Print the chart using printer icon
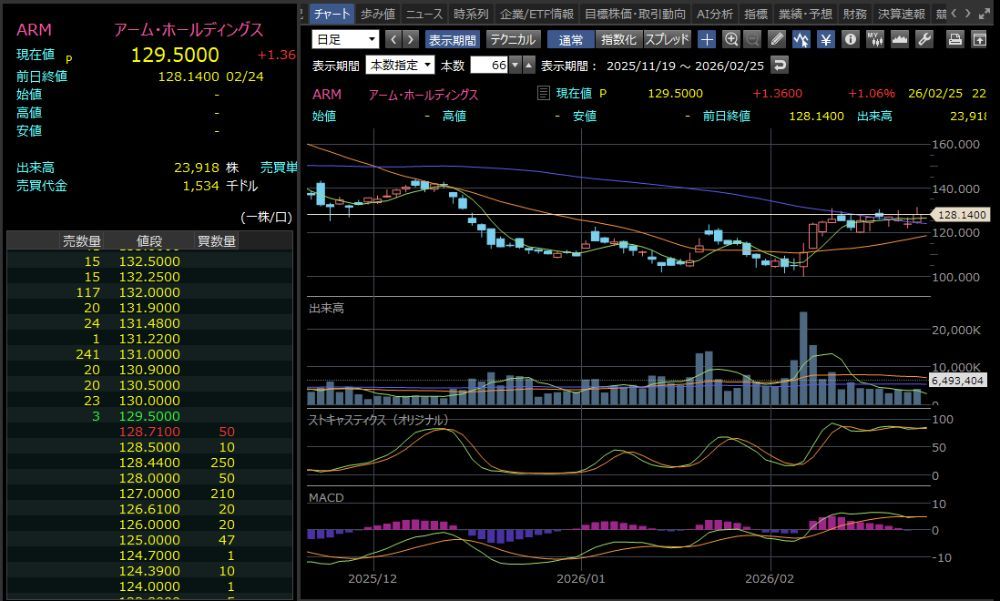 pyautogui.click(x=955, y=40)
